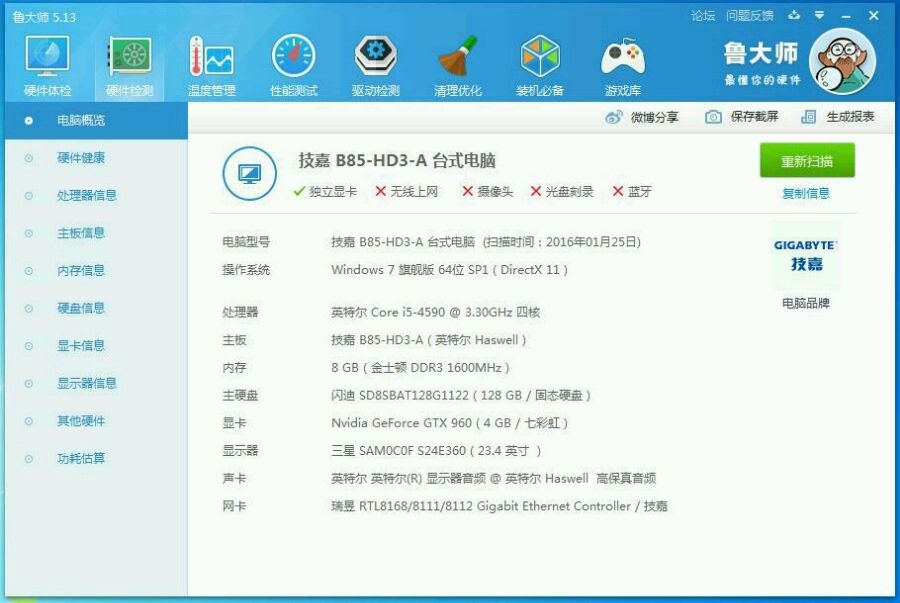Click the 无线上网 status indicator
This screenshot has height=603, width=900.
pos(406,192)
